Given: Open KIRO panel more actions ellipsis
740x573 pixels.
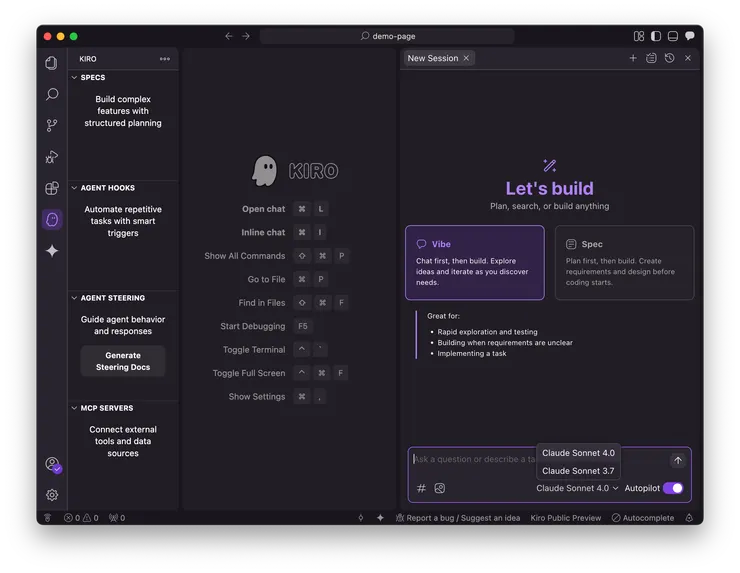Looking at the screenshot, I should click(165, 59).
